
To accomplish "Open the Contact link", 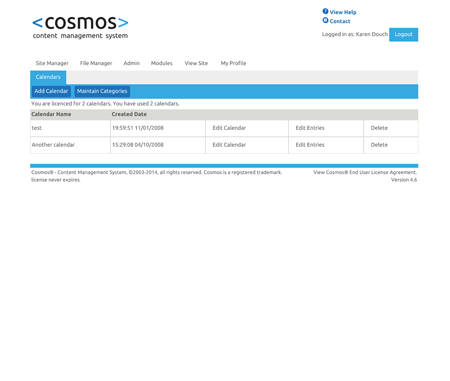I will 340,21.
